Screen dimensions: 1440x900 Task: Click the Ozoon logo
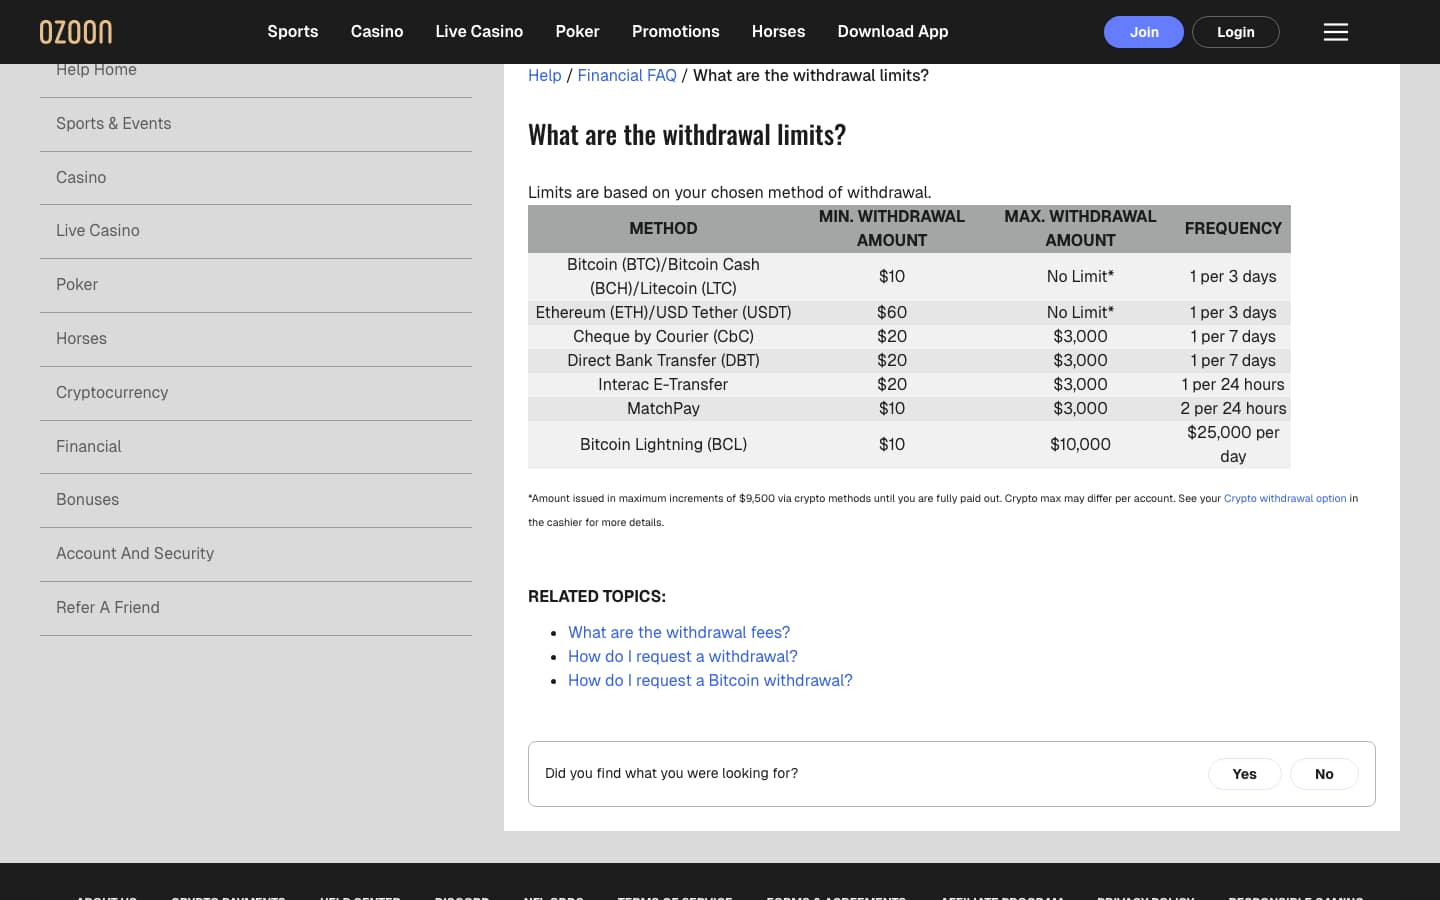[x=76, y=32]
